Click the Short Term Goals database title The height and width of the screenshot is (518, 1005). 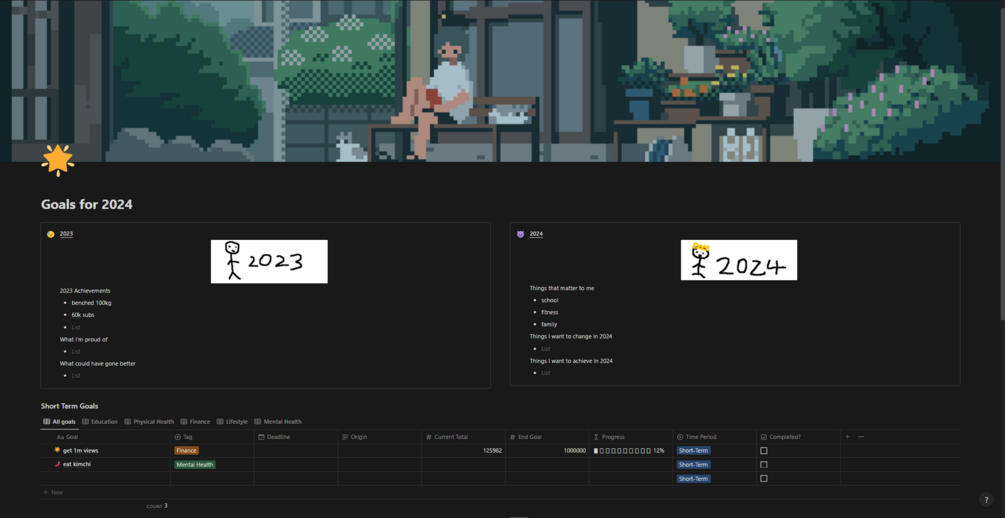[69, 406]
